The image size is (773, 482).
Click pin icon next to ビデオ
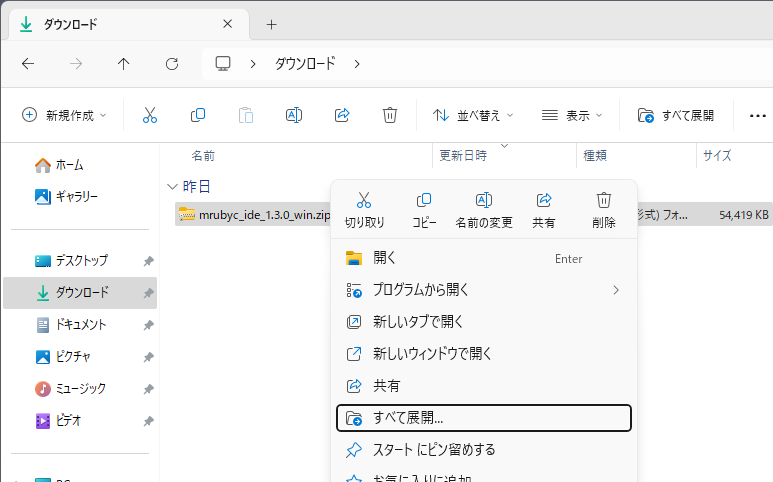point(148,421)
